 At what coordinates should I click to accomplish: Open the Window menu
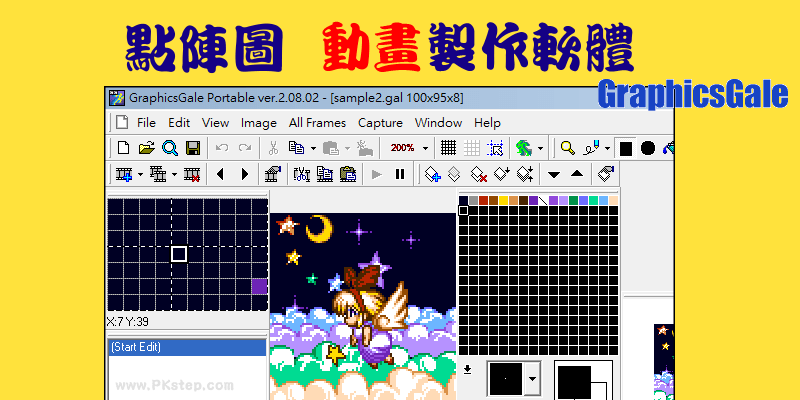pyautogui.click(x=438, y=123)
